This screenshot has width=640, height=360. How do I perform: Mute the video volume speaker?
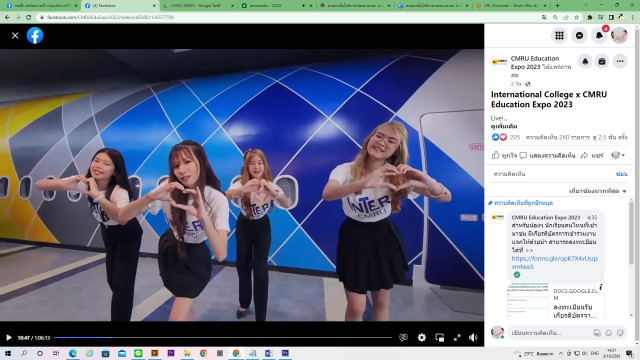tap(473, 338)
